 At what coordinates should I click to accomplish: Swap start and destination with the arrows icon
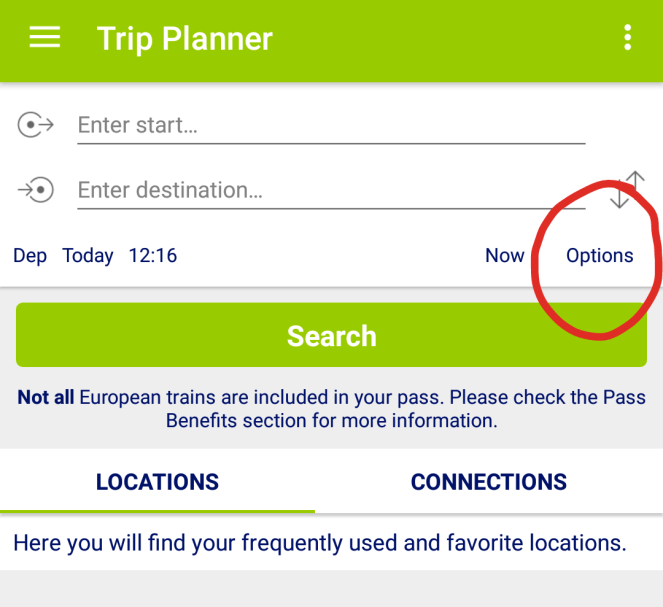pyautogui.click(x=627, y=189)
